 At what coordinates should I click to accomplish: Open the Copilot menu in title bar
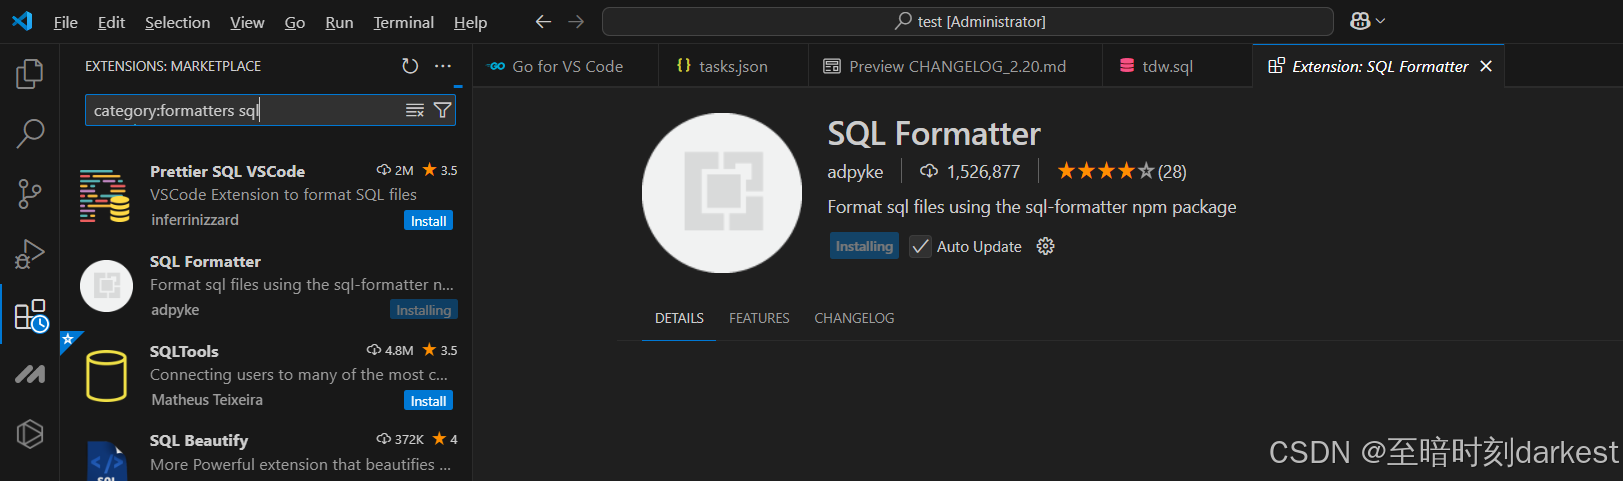point(1367,21)
